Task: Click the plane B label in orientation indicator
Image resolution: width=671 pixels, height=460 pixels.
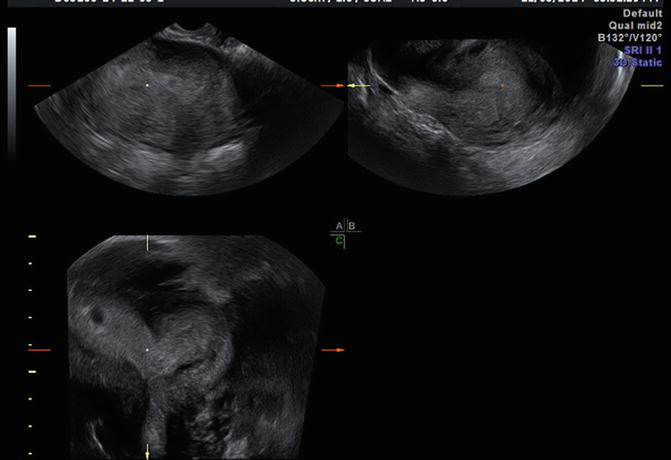Action: tap(351, 227)
